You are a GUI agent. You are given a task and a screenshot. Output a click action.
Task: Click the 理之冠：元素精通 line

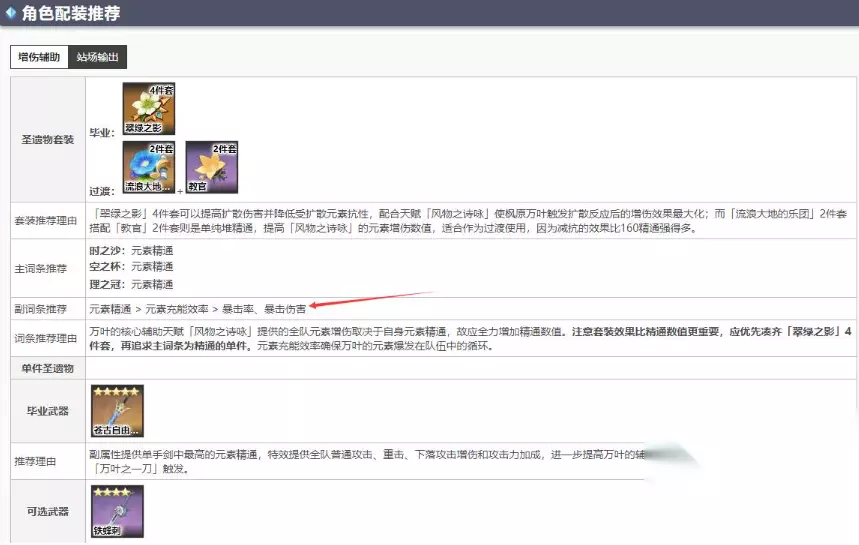pos(131,284)
